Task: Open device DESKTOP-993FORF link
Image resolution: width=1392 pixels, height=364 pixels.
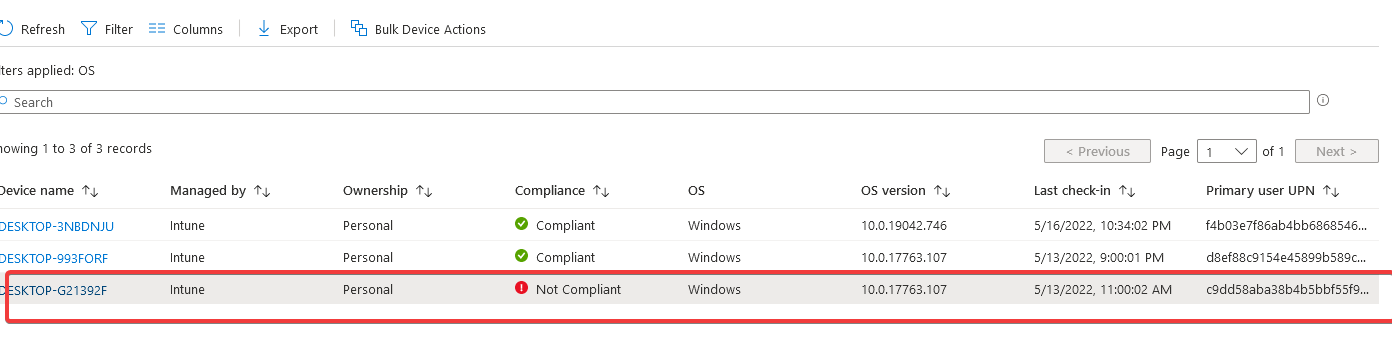Action: click(54, 257)
